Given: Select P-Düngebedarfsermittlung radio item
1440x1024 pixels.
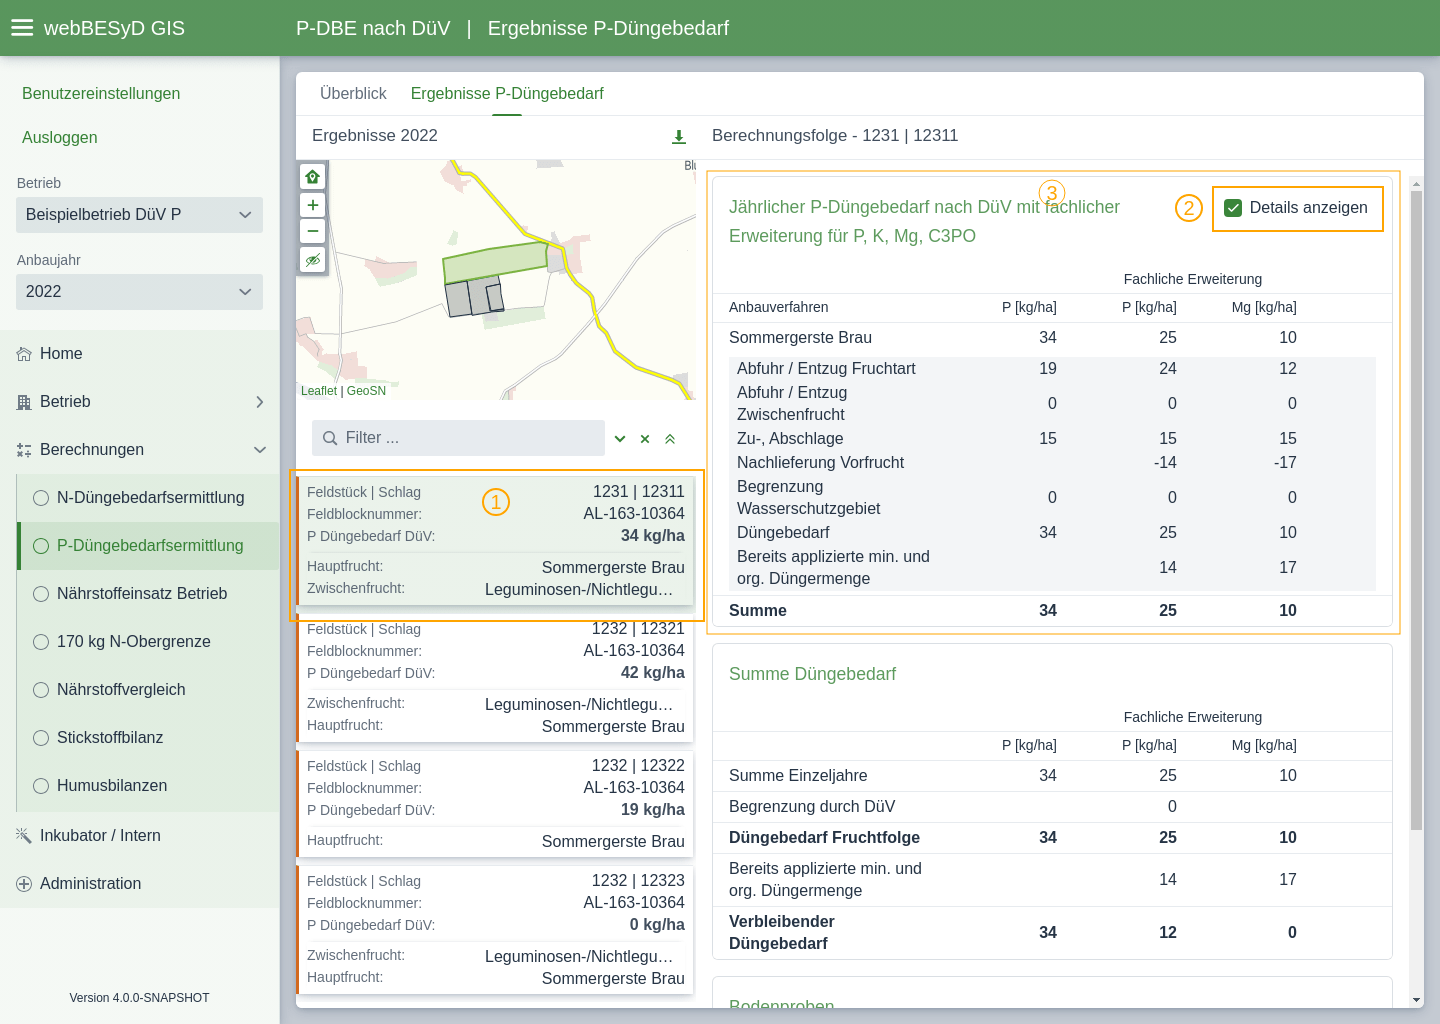Looking at the screenshot, I should tap(148, 546).
